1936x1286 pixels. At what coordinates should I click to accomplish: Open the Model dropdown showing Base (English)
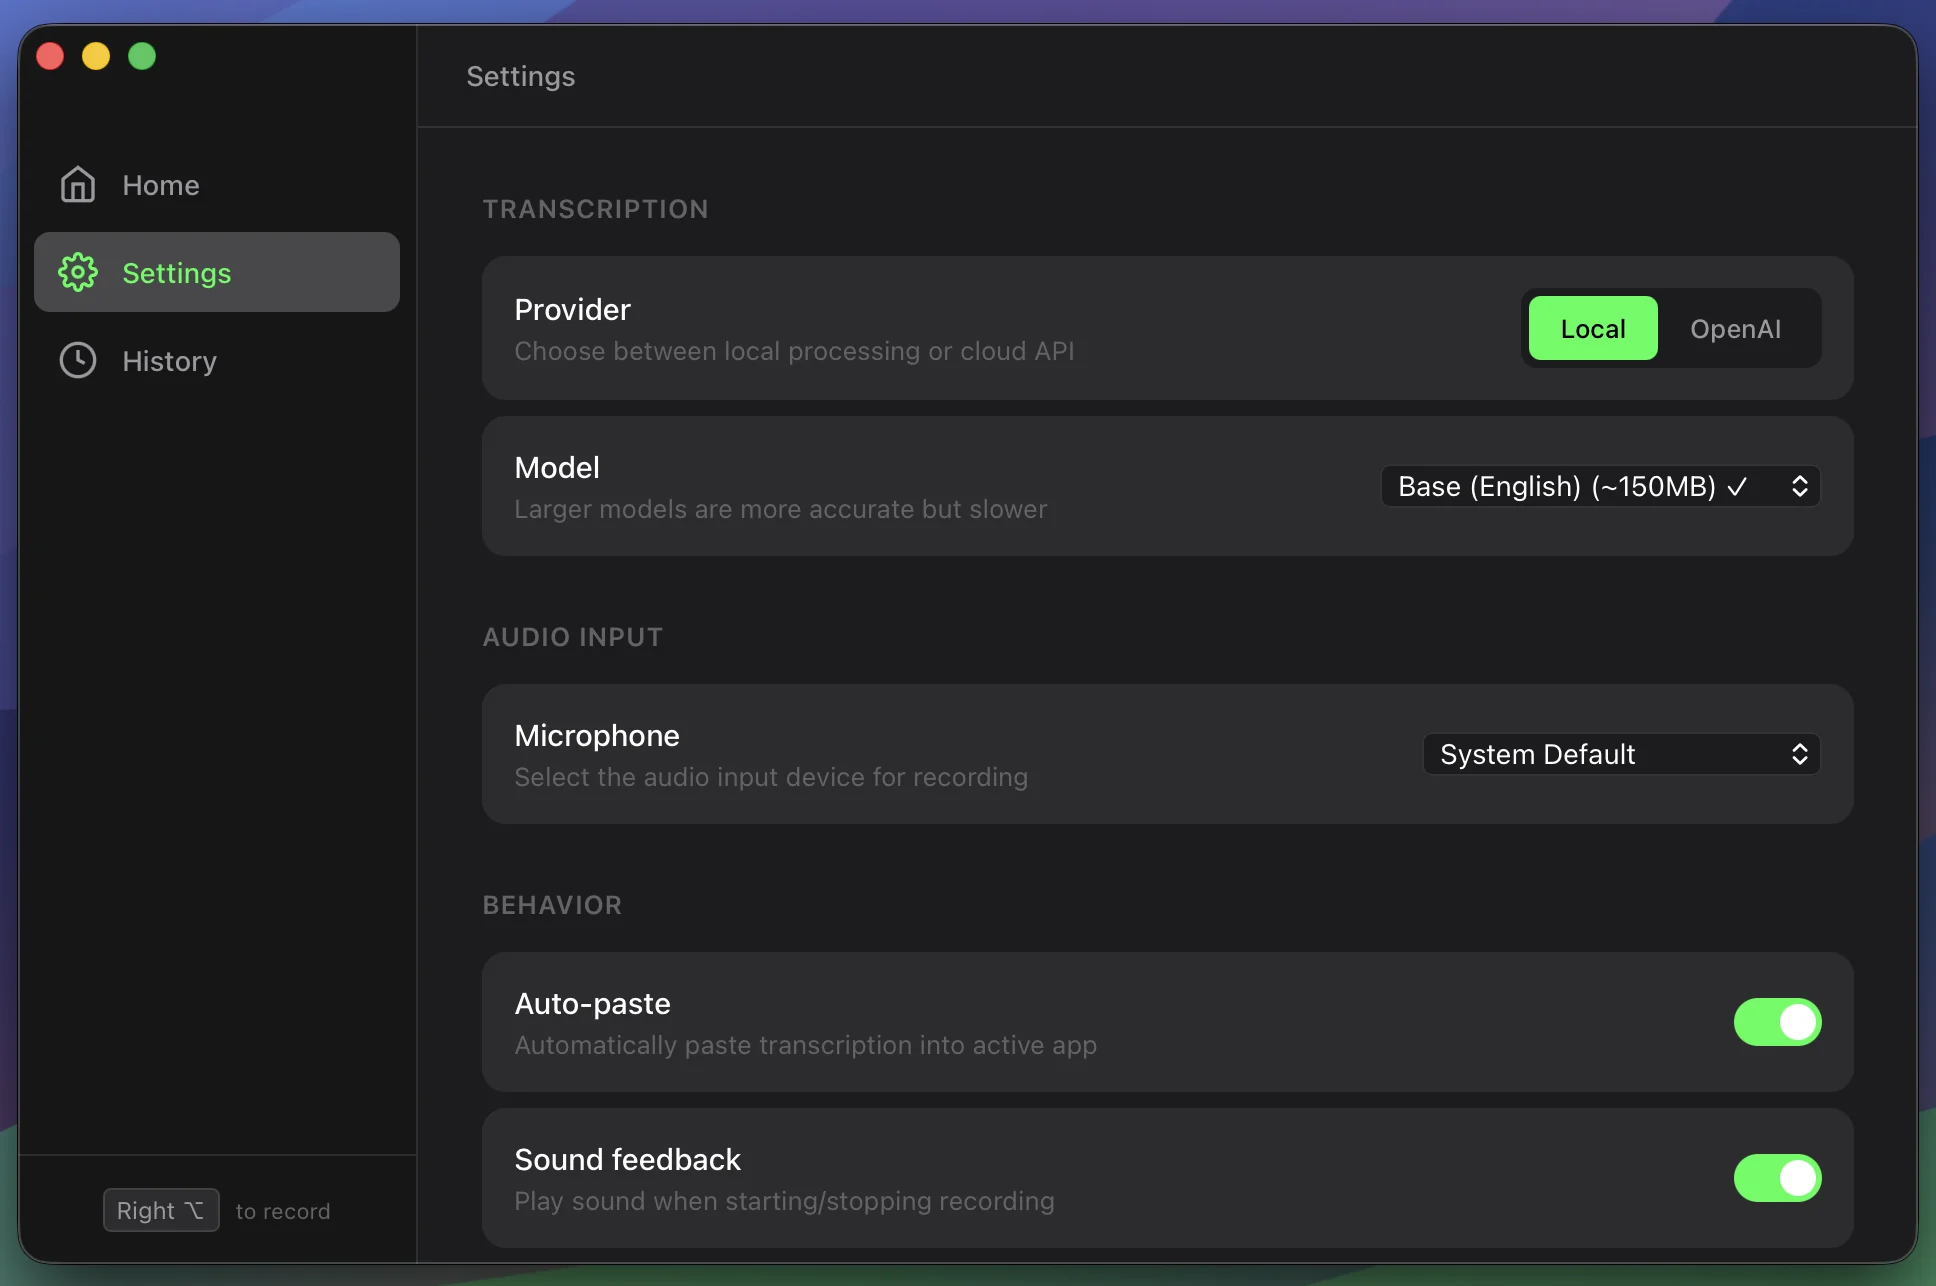click(1600, 487)
